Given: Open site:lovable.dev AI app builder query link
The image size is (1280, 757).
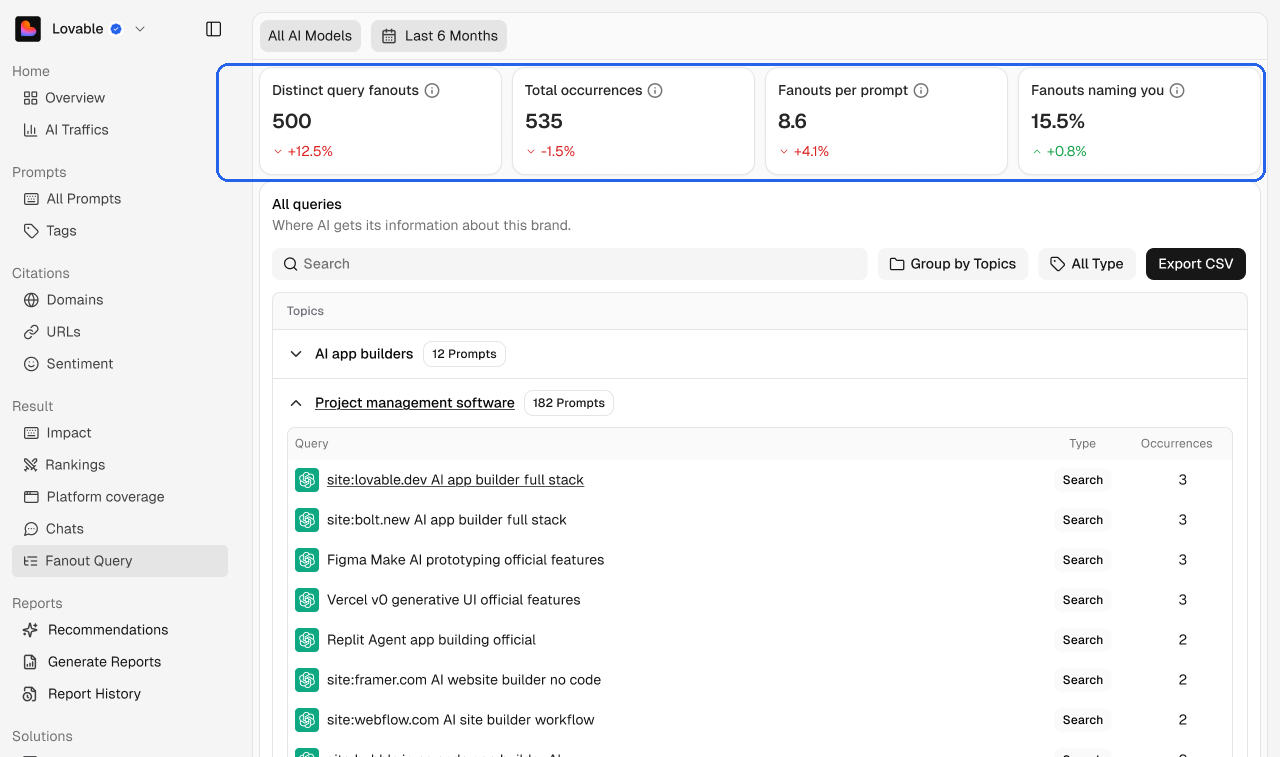Looking at the screenshot, I should pos(455,480).
